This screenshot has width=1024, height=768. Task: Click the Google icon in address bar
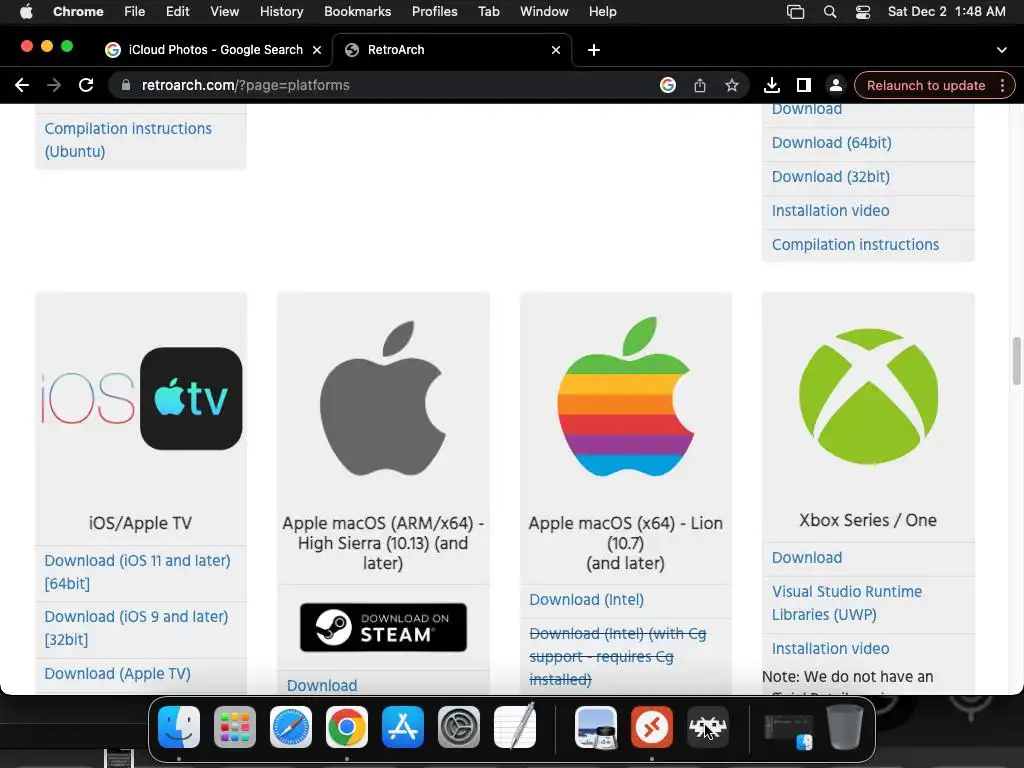(x=667, y=86)
